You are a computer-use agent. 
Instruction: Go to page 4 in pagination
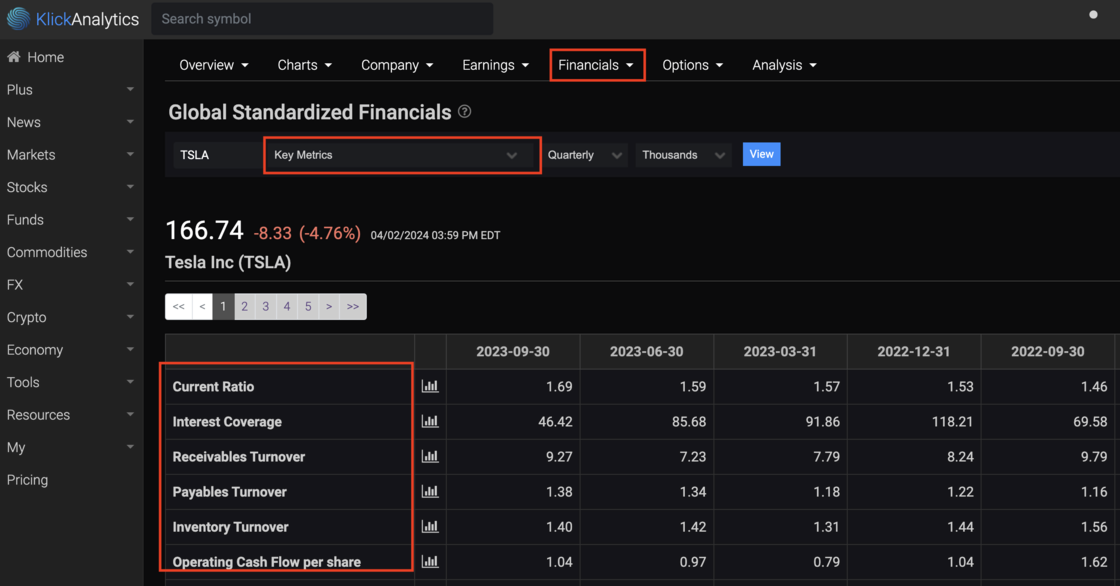[x=286, y=307]
